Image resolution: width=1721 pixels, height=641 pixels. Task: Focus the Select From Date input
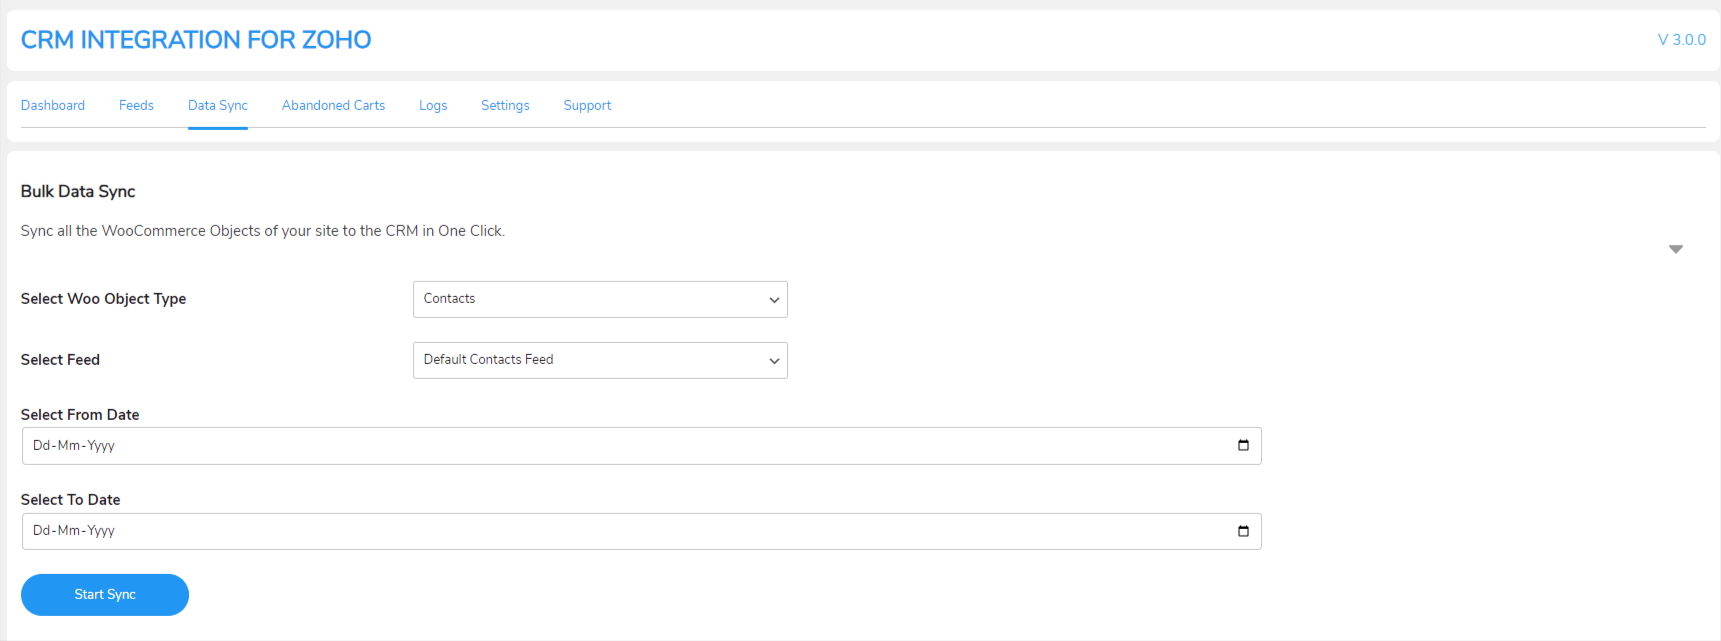pos(641,446)
